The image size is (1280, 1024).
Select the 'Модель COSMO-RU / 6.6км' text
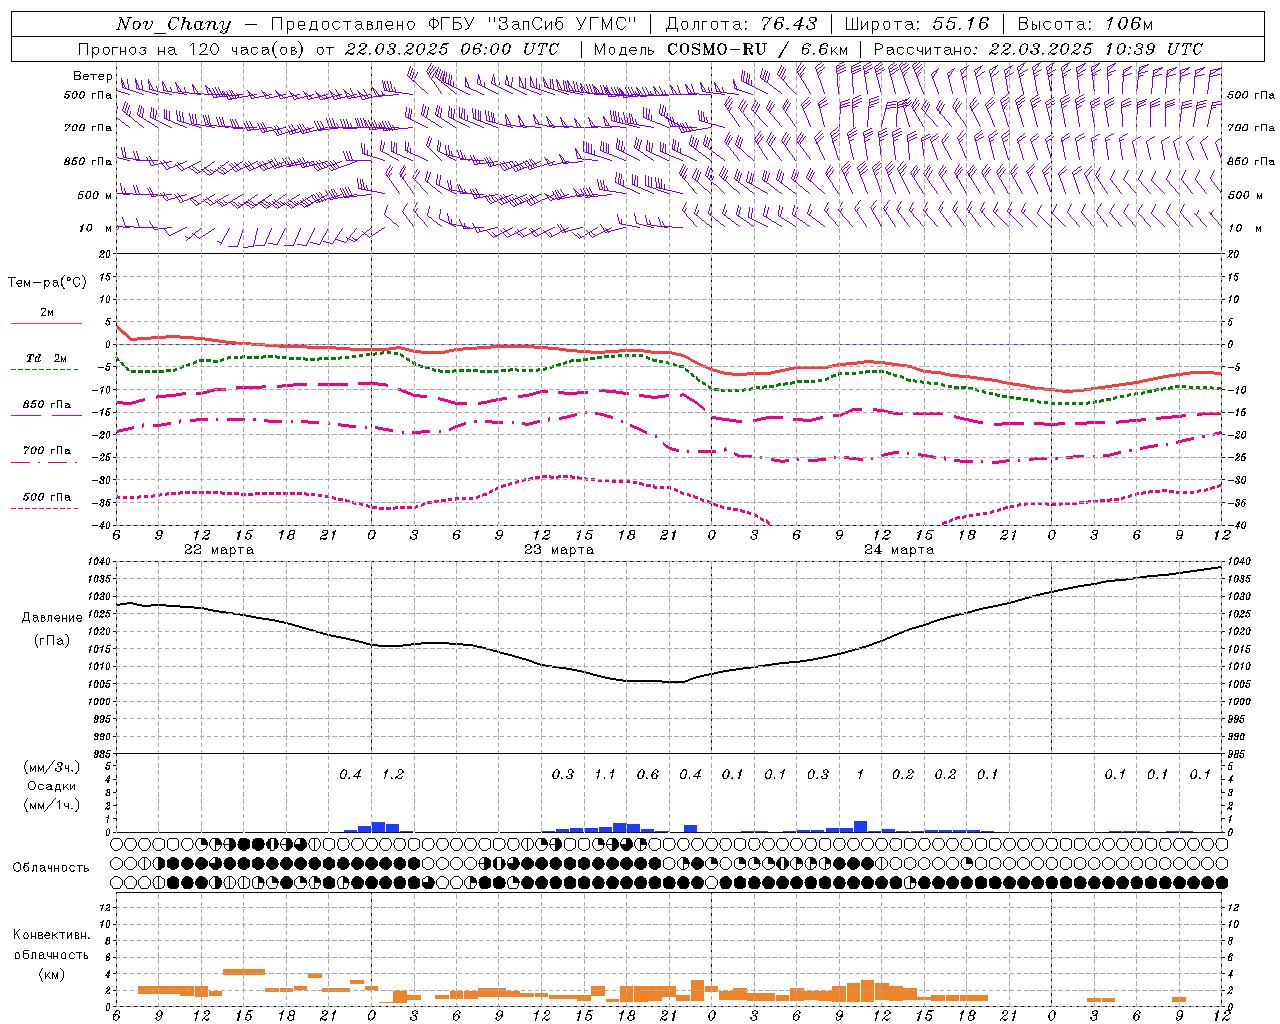[721, 49]
